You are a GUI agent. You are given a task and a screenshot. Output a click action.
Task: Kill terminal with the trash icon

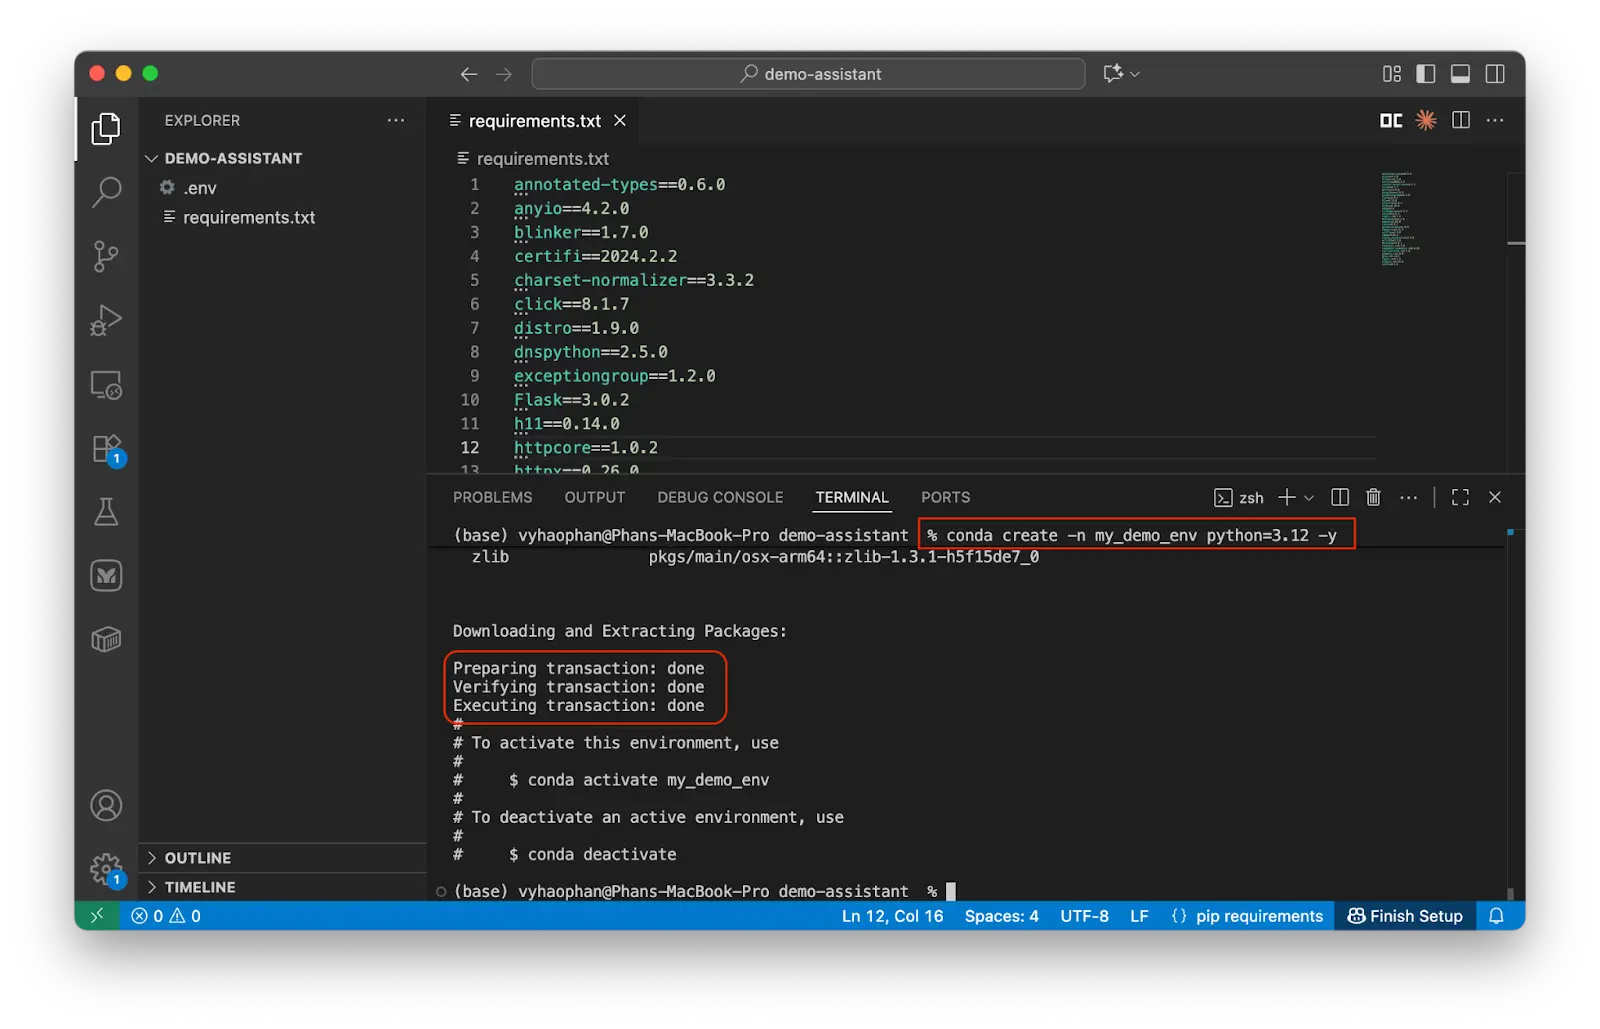1373,497
